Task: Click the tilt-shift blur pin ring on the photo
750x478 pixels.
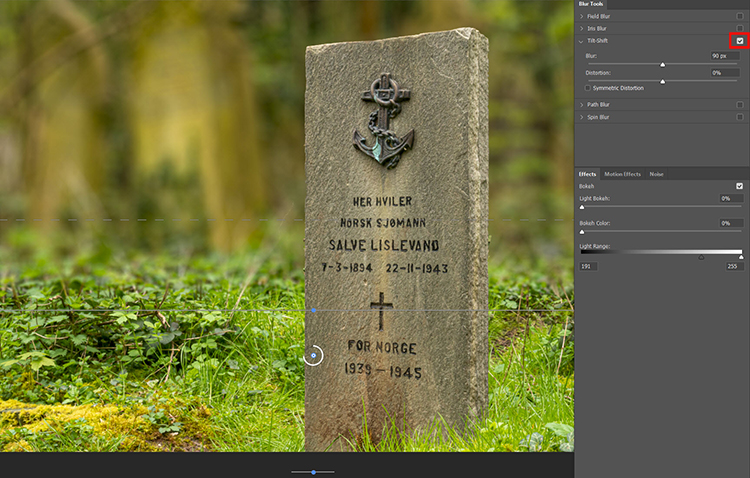Action: pyautogui.click(x=313, y=355)
